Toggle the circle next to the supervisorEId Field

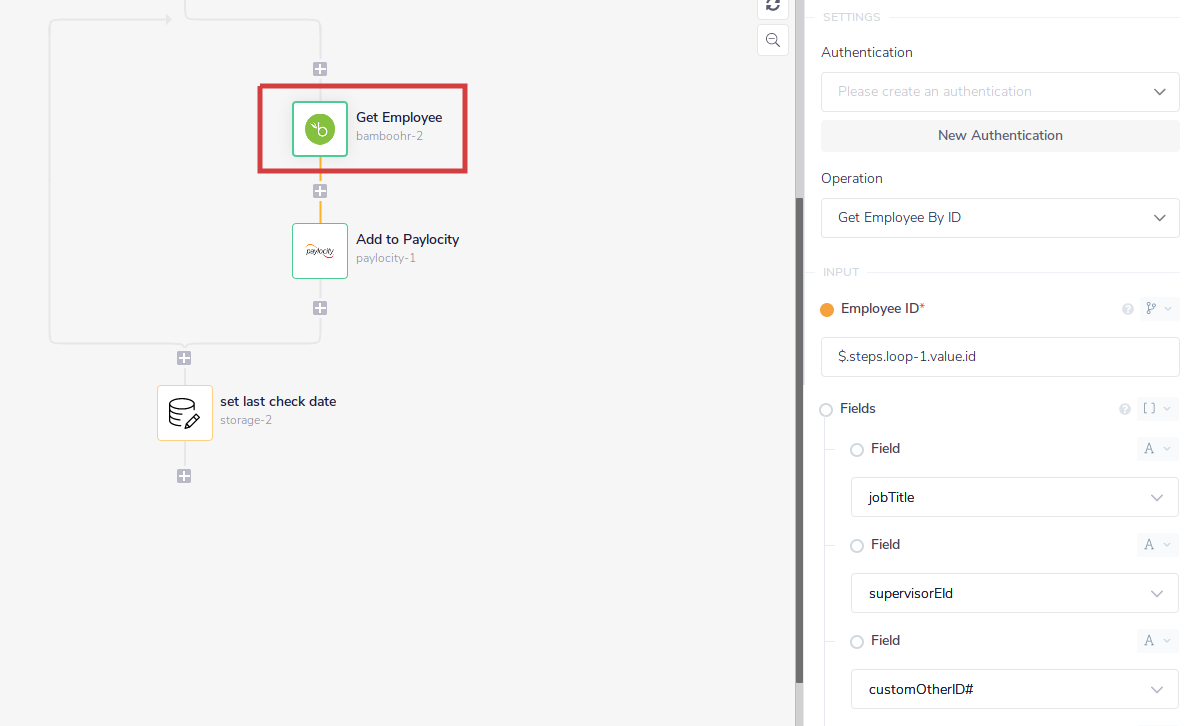coord(857,546)
